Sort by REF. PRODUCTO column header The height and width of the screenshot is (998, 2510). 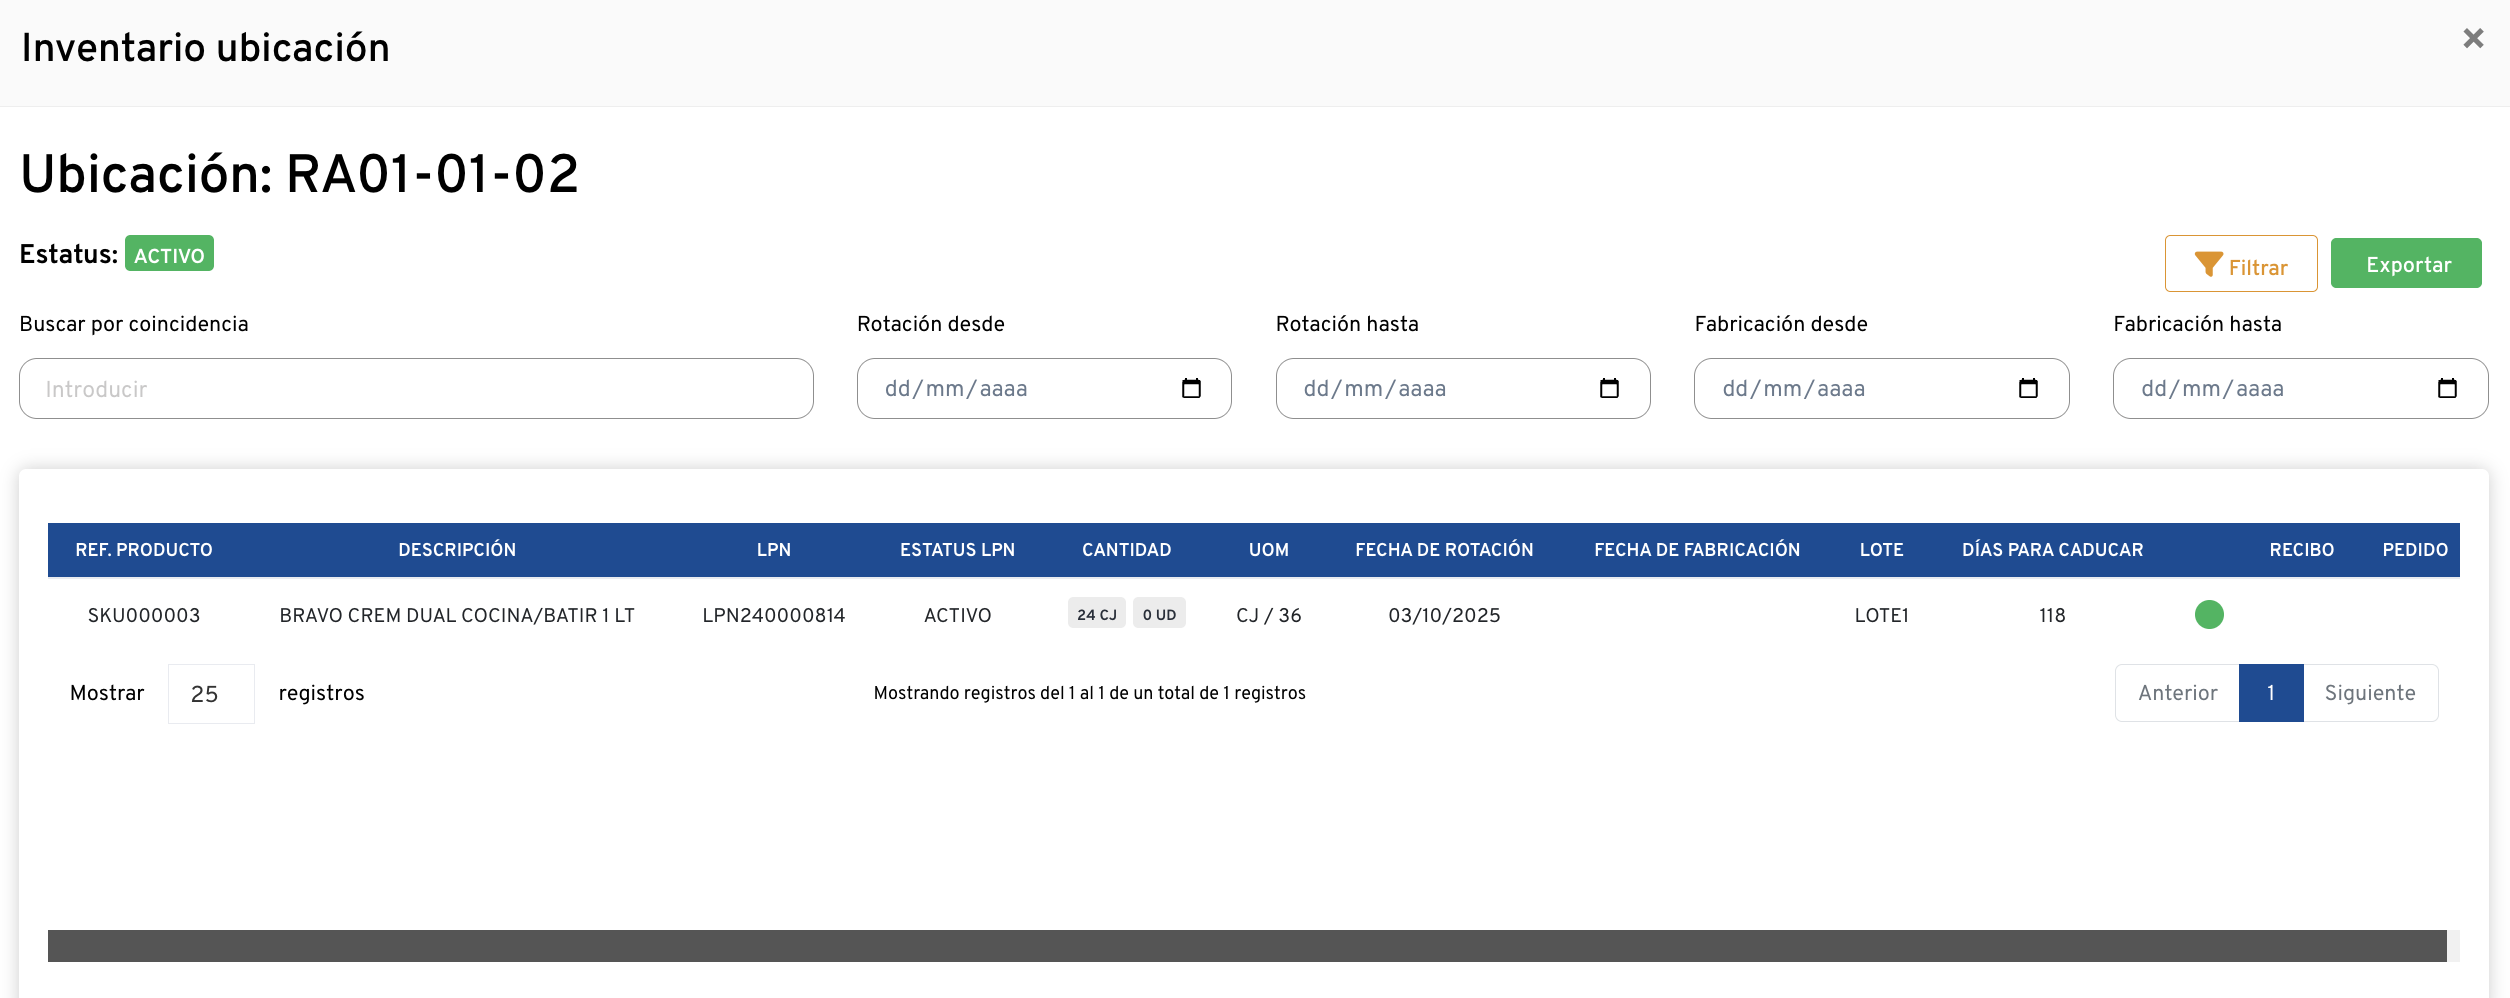[x=144, y=550]
